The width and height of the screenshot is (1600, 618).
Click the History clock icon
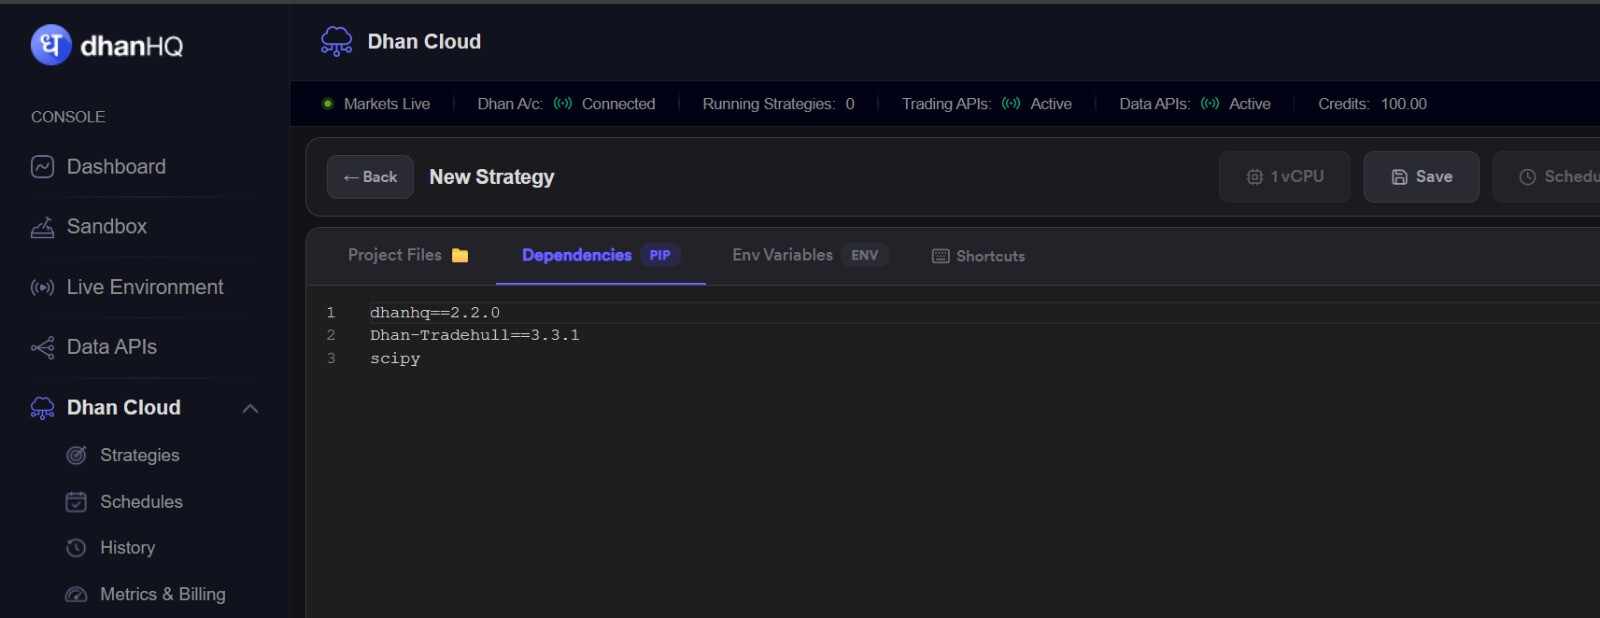[x=76, y=548]
